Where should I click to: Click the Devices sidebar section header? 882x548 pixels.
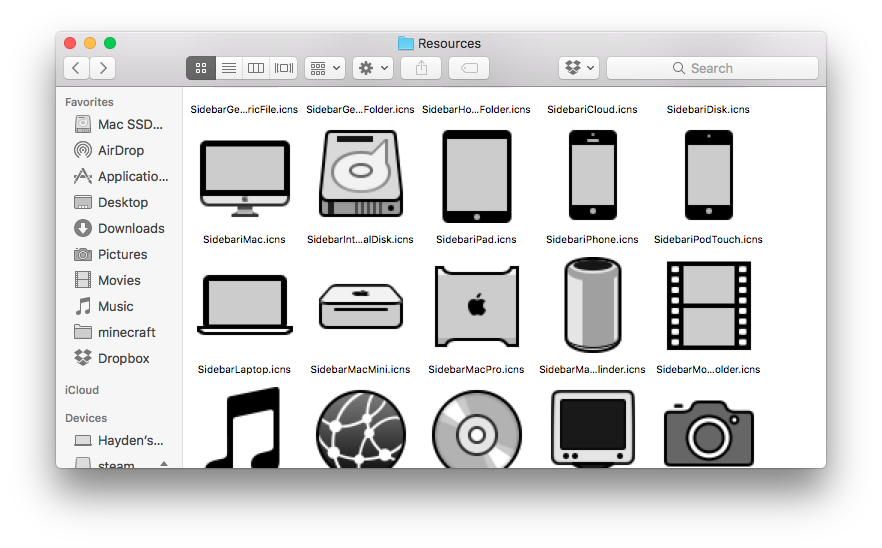(x=86, y=418)
